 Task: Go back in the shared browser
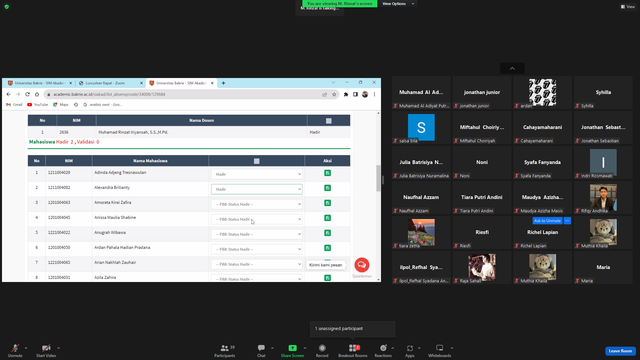9,94
